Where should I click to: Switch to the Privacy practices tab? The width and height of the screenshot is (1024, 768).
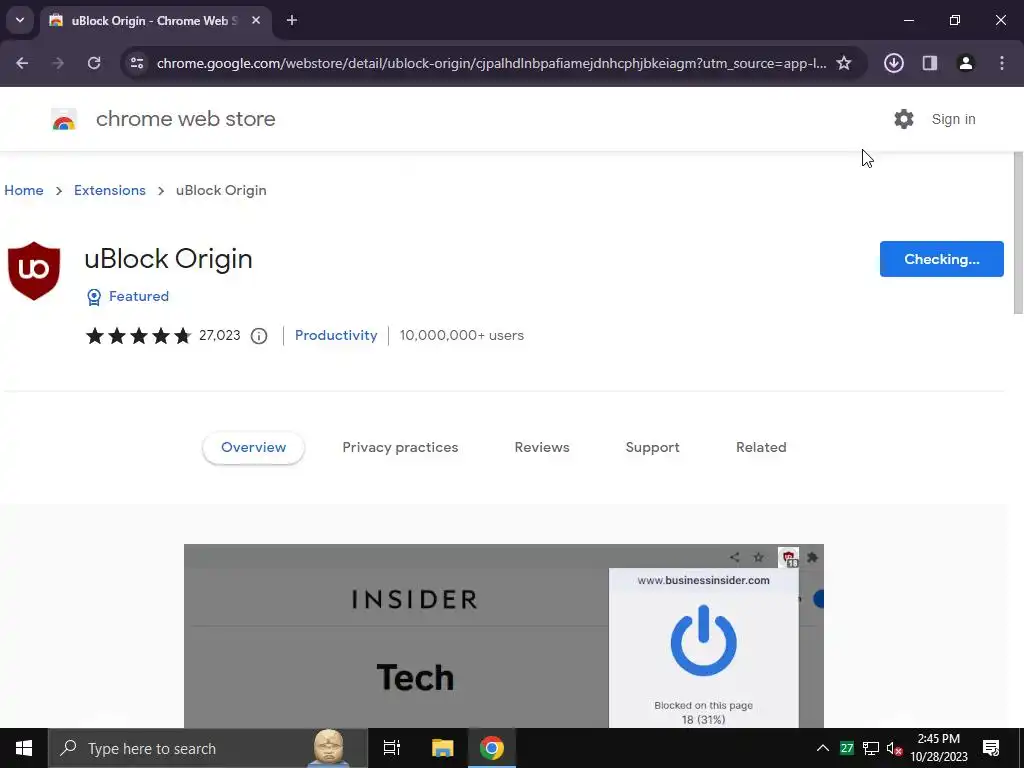pos(400,447)
